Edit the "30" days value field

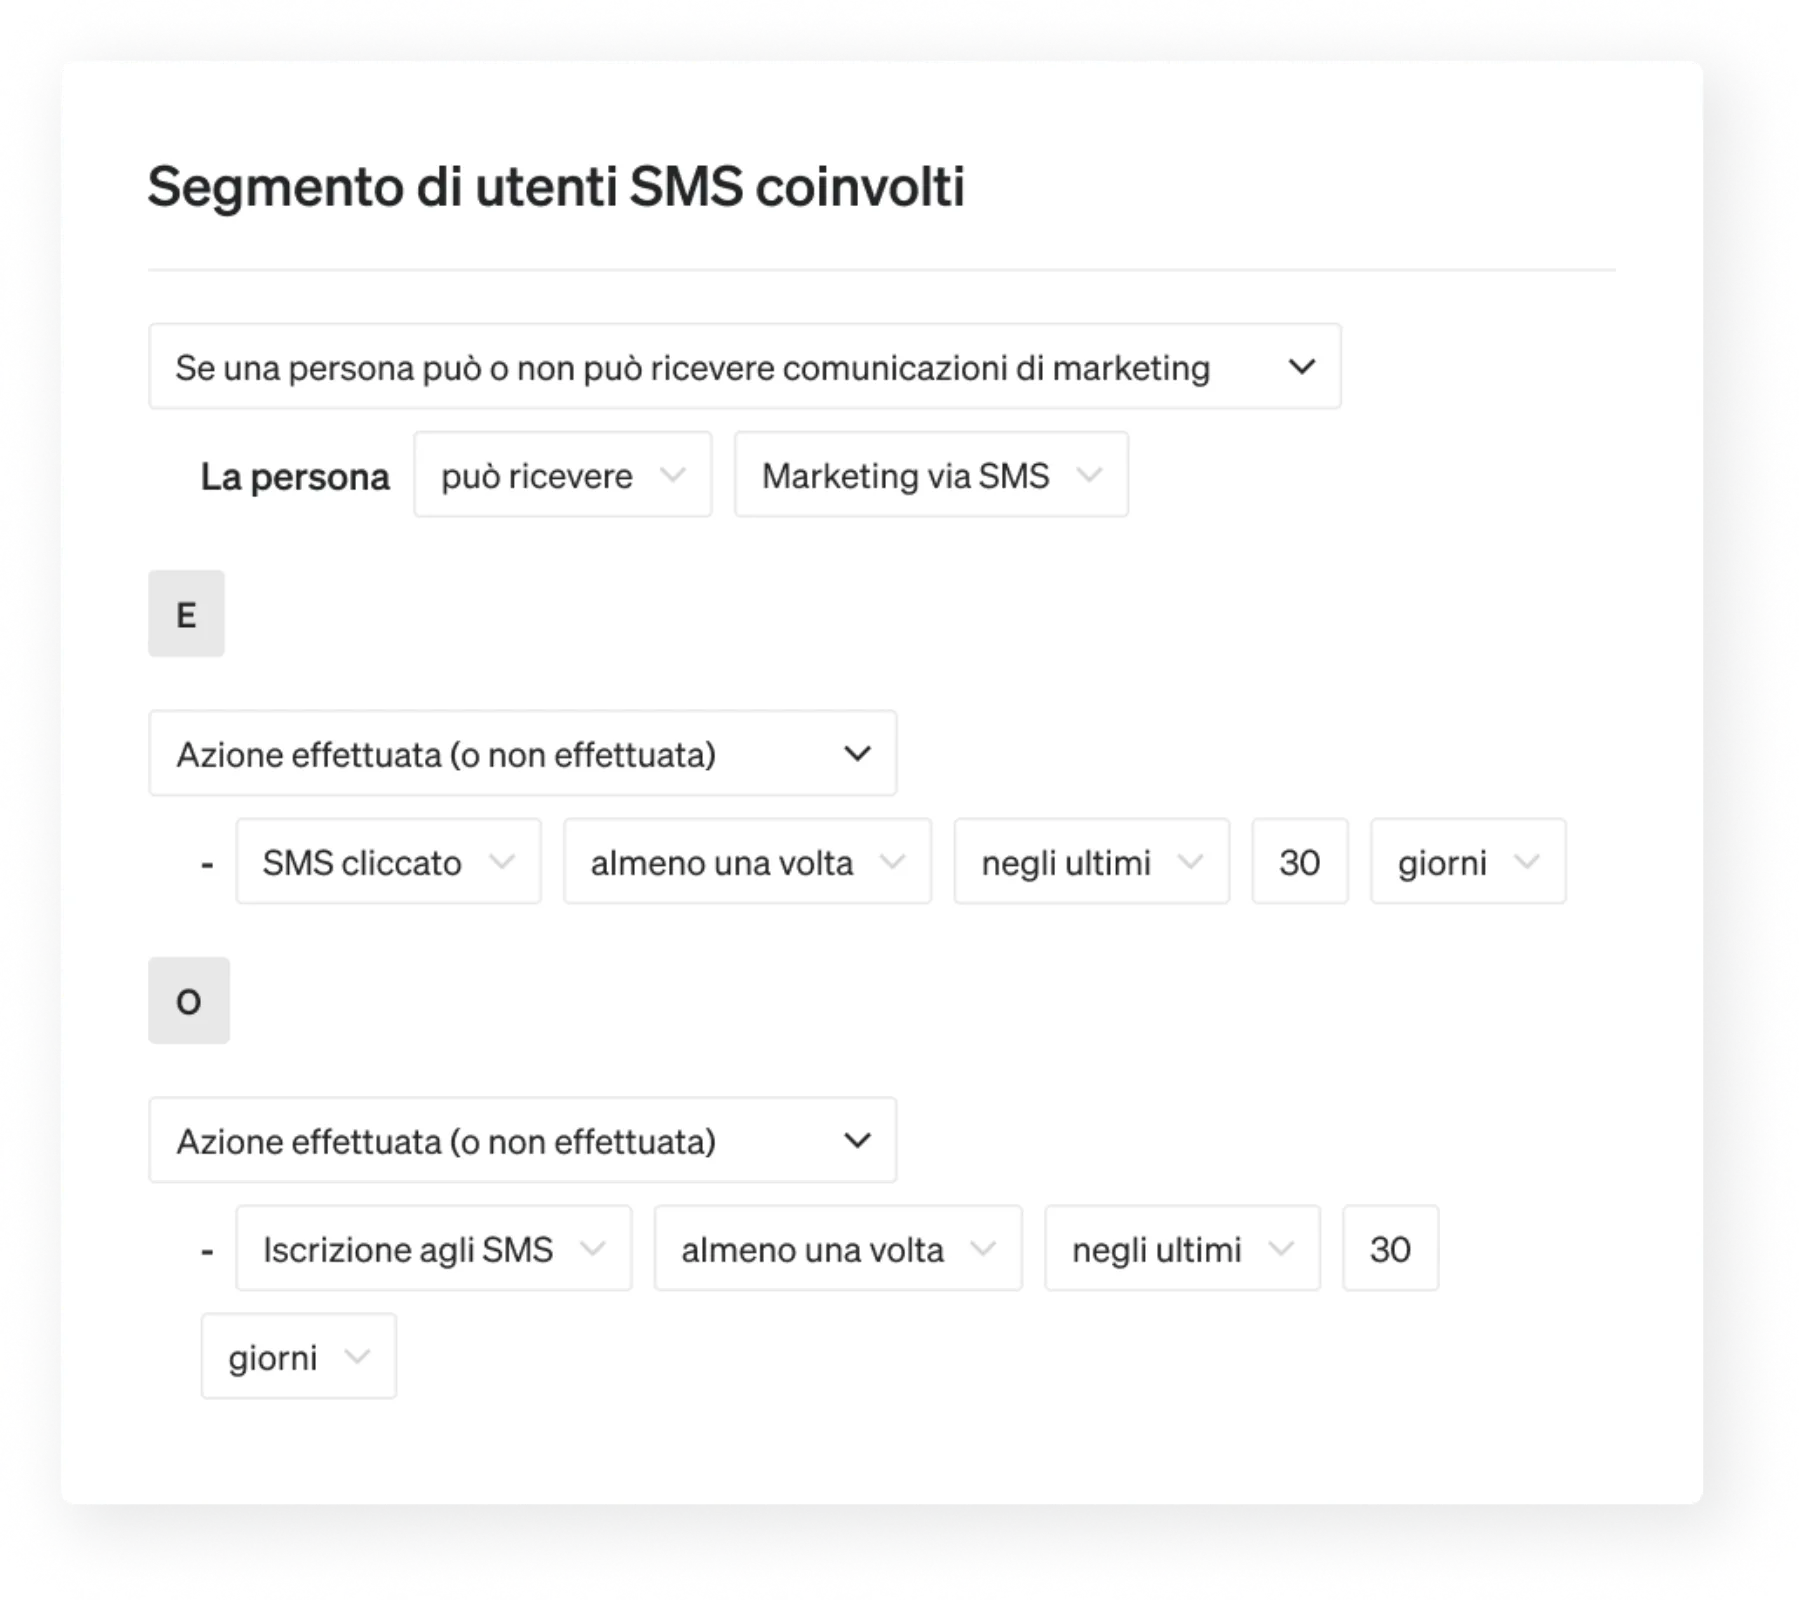click(x=1299, y=861)
